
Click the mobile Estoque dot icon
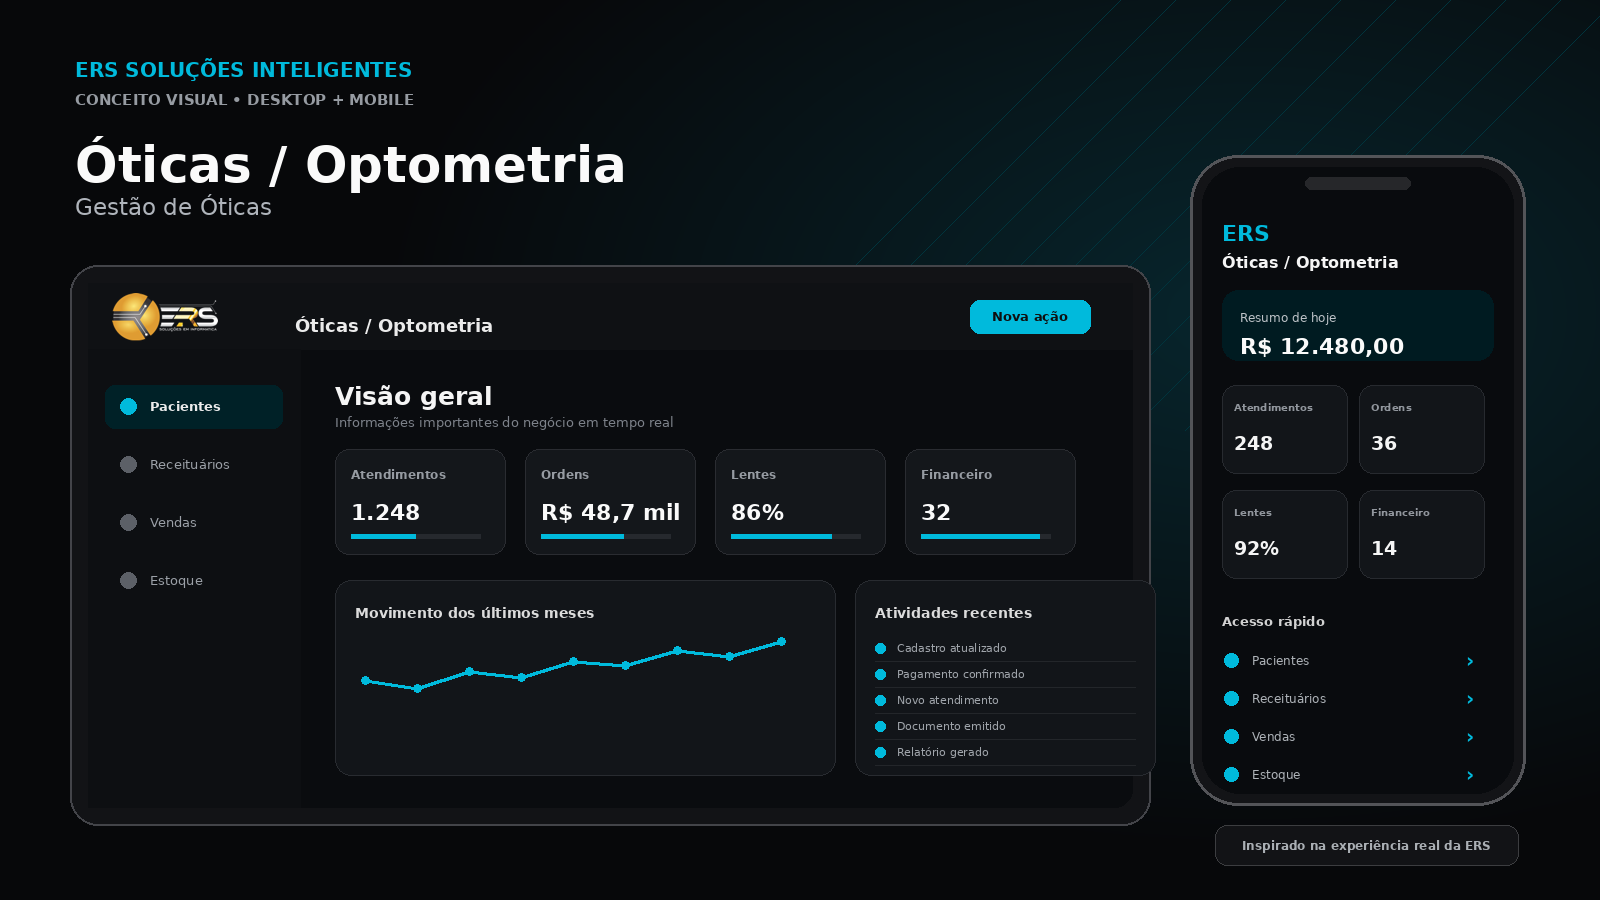click(x=1232, y=775)
